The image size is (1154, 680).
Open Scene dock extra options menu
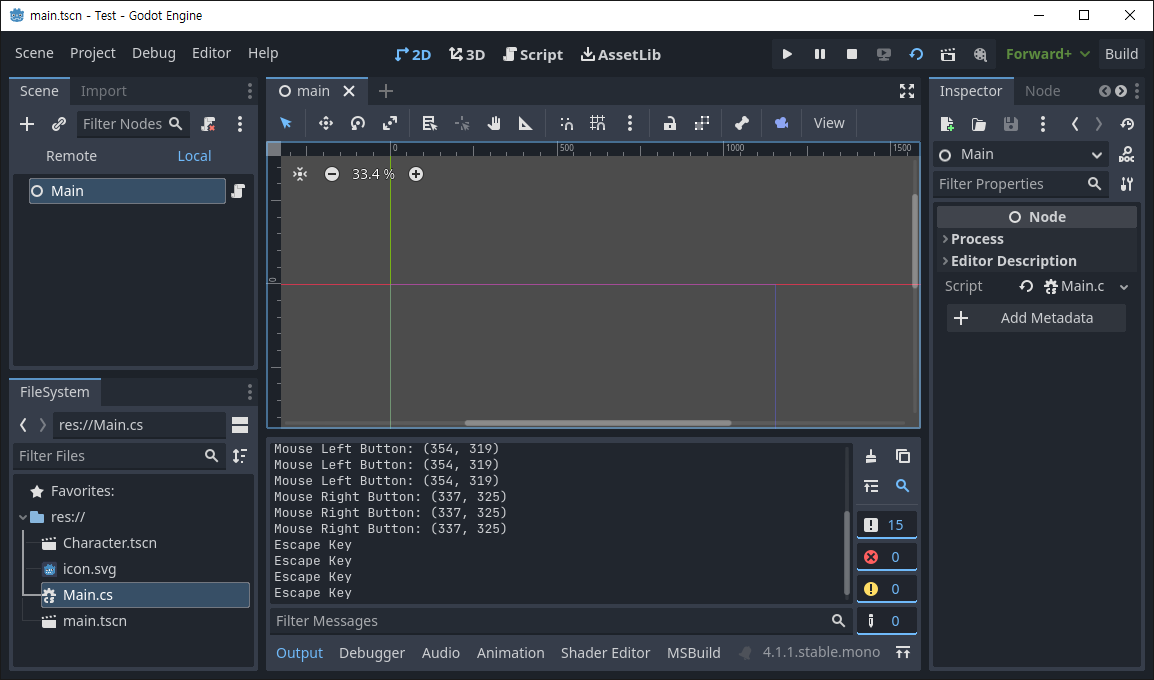[x=239, y=124]
